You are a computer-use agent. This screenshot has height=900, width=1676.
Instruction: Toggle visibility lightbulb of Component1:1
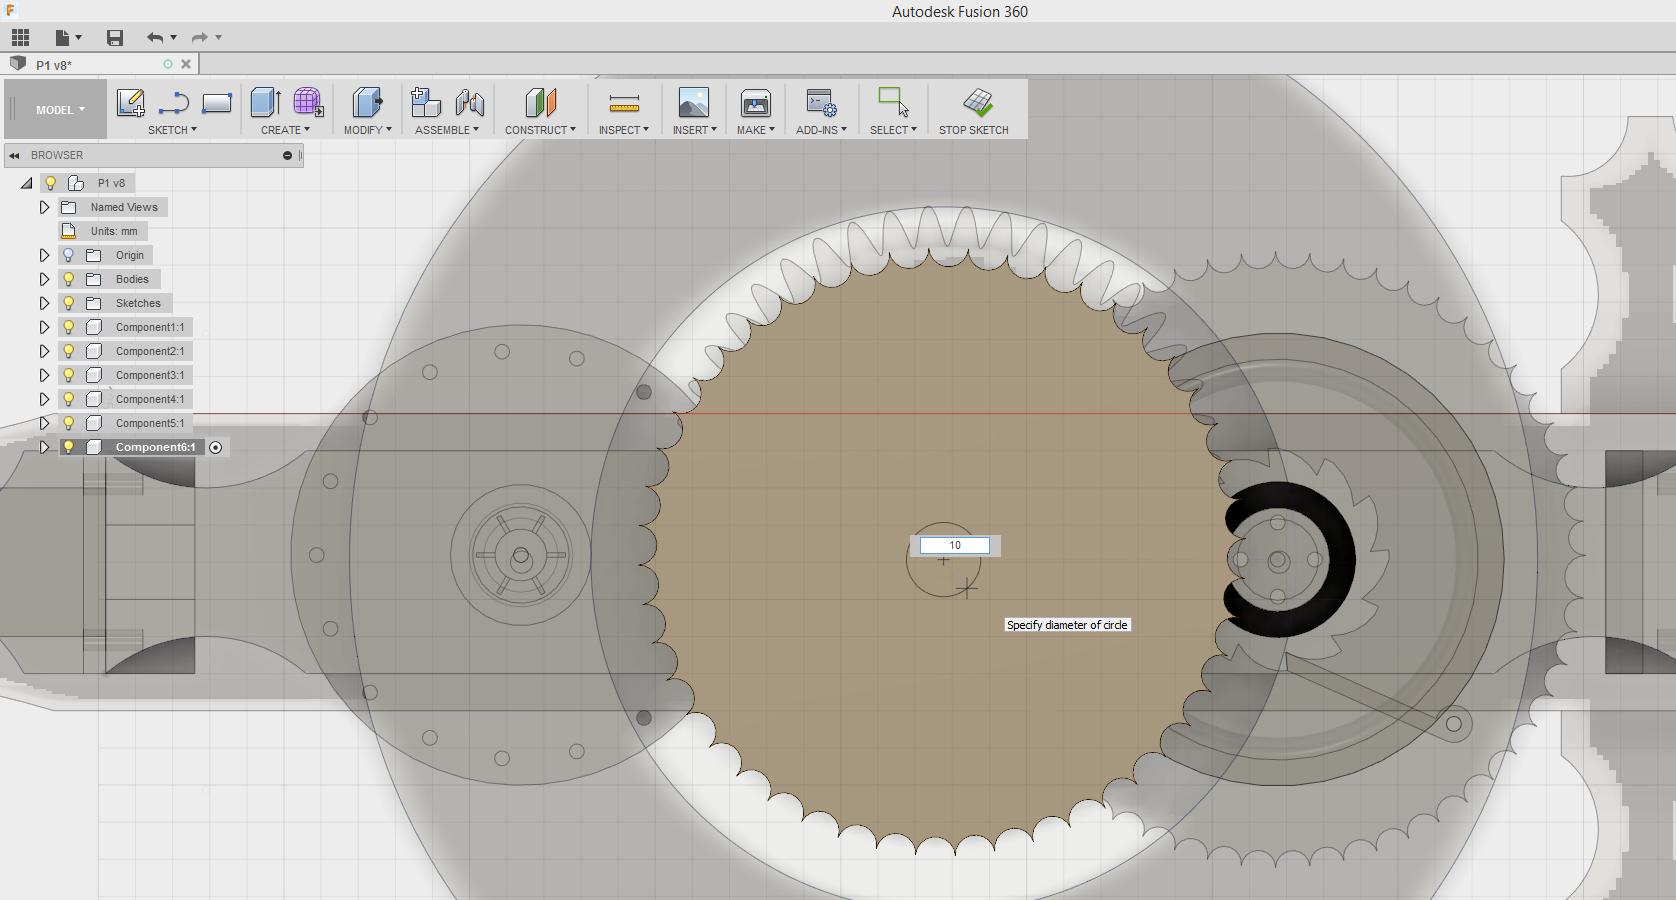tap(69, 327)
